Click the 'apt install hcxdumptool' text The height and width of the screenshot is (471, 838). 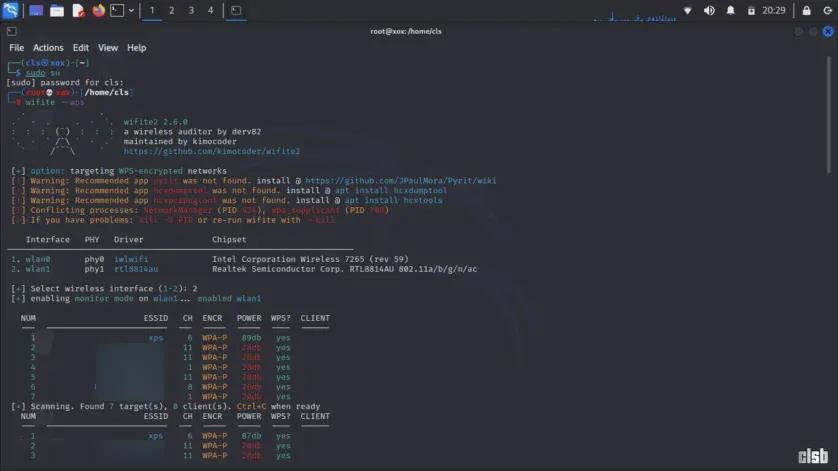pos(391,190)
